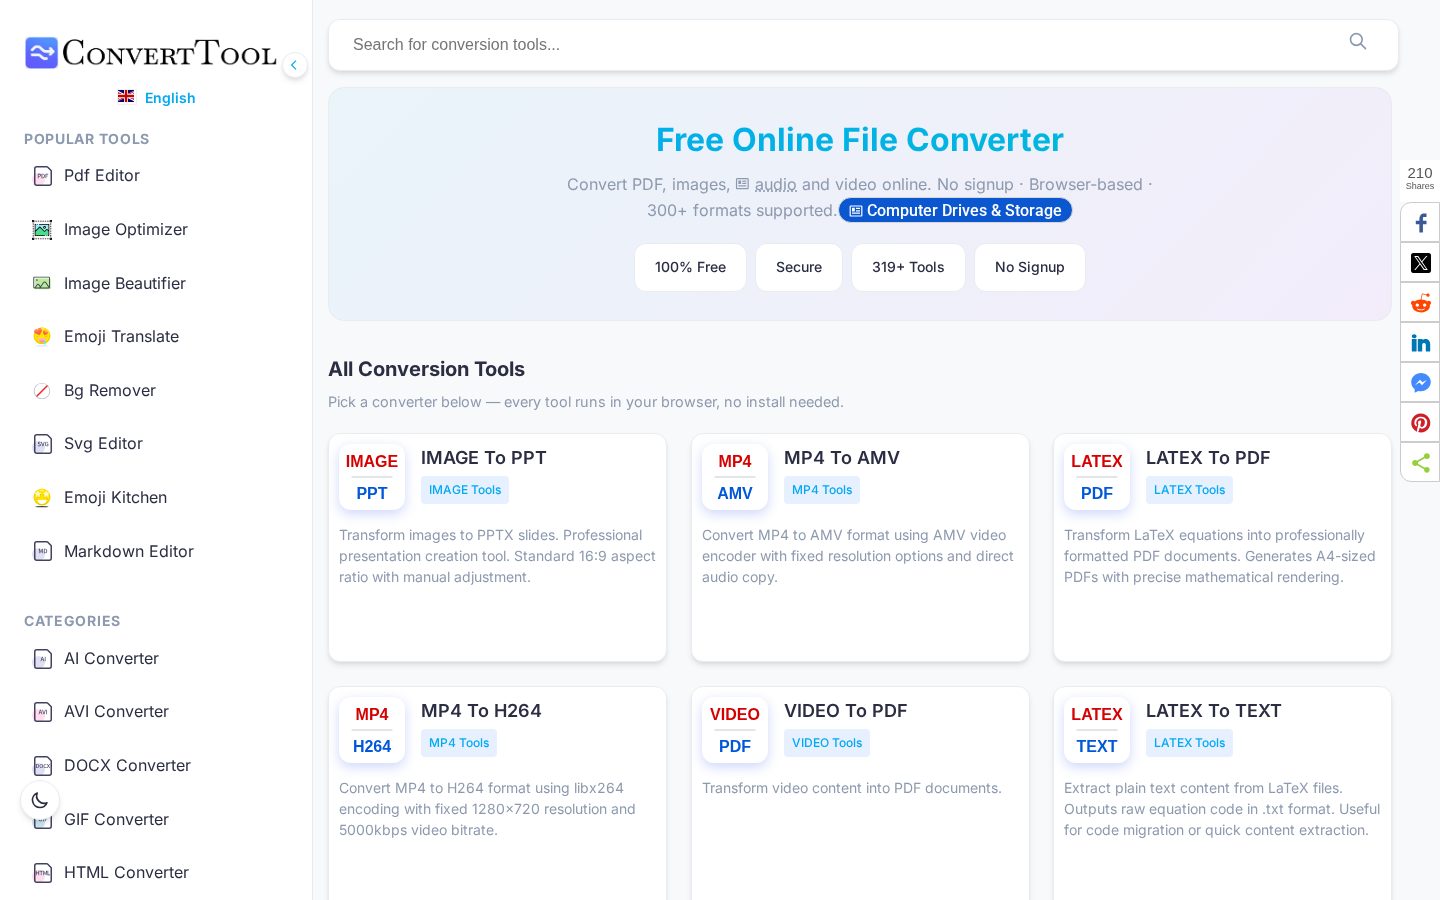The height and width of the screenshot is (900, 1440).
Task: Click the Computer Drives & Storage badge
Action: pyautogui.click(x=955, y=210)
